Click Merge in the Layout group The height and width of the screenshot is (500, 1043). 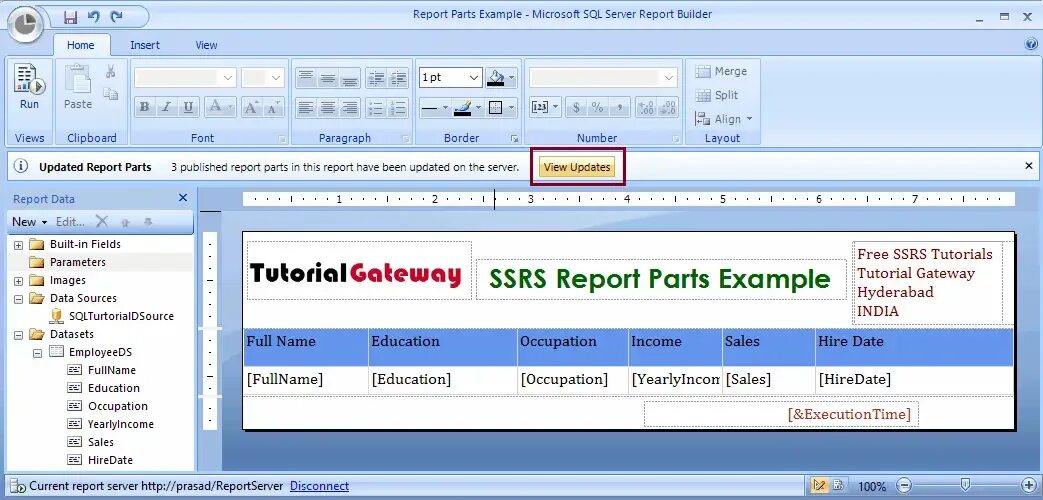click(721, 71)
